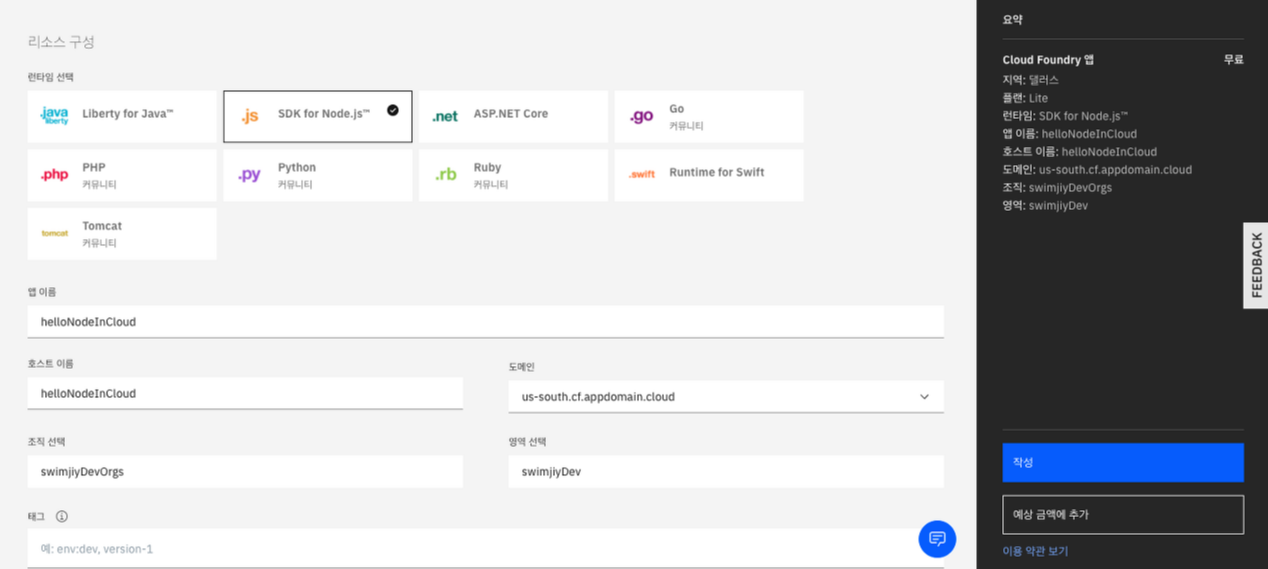1268x569 pixels.
Task: Click the summary line 도메인: us-south.cf.appdomain.cloud
Action: pos(1097,170)
